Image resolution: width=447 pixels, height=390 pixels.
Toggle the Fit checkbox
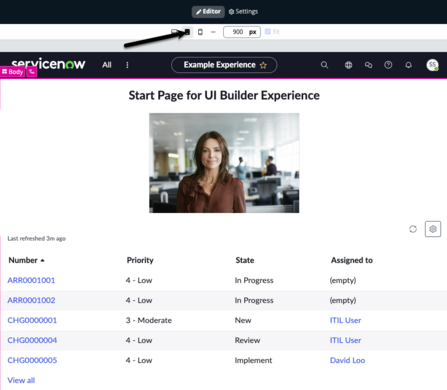pyautogui.click(x=267, y=32)
